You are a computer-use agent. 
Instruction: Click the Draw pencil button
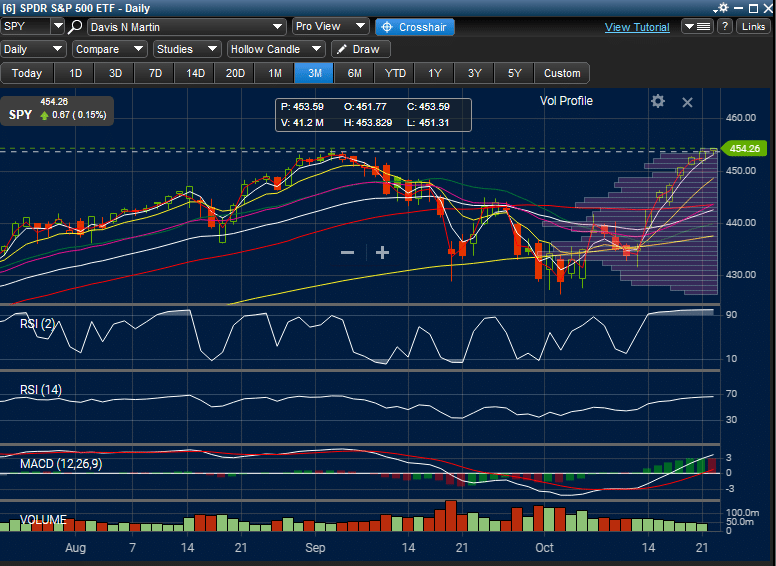(x=361, y=49)
